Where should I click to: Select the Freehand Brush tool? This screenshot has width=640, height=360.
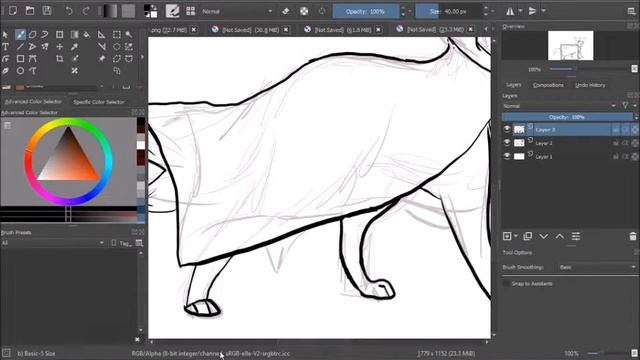tap(20, 35)
